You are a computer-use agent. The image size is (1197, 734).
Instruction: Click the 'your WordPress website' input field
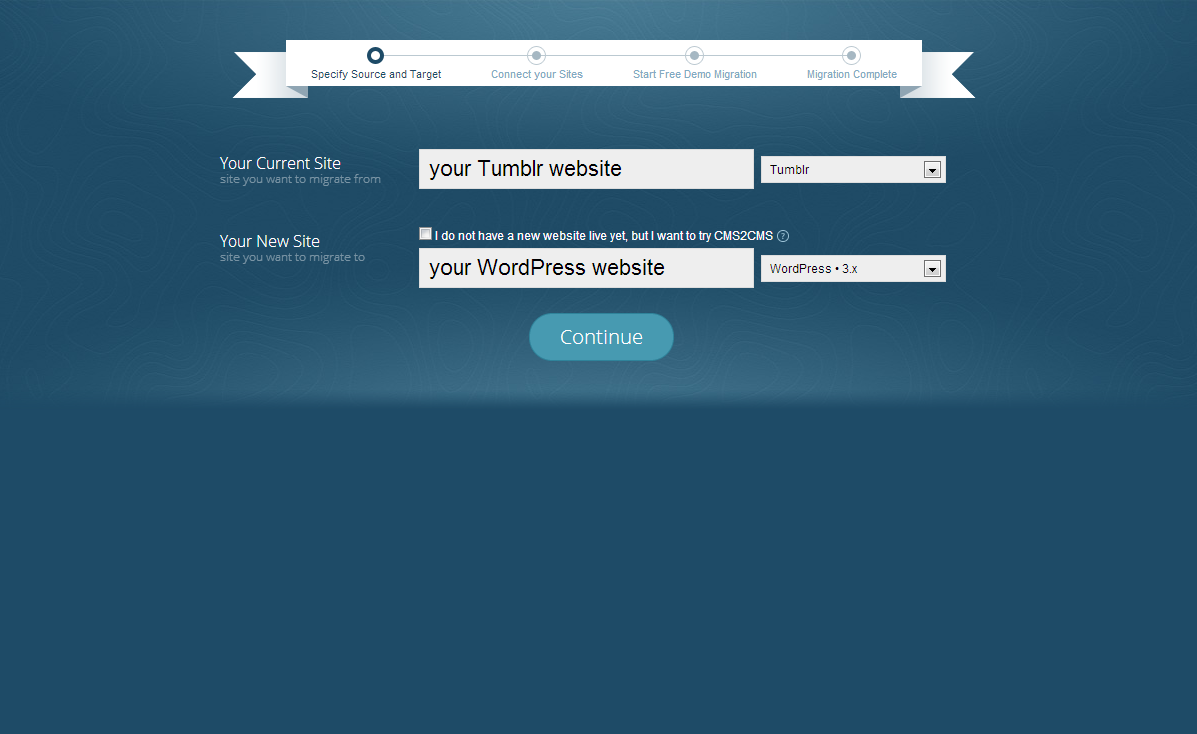click(x=586, y=268)
